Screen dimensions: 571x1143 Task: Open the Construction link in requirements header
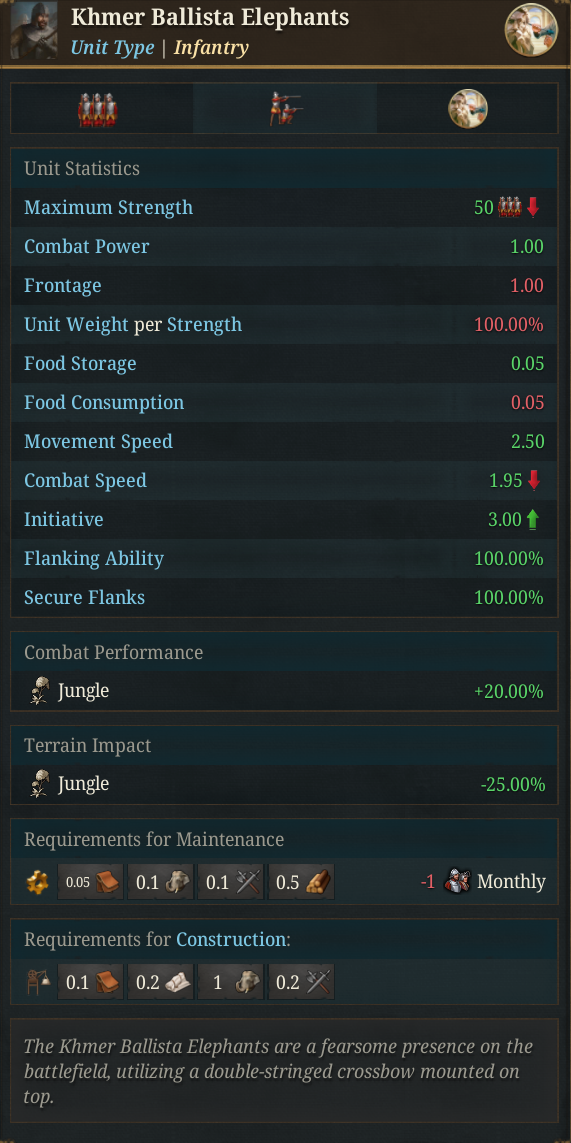tap(231, 939)
